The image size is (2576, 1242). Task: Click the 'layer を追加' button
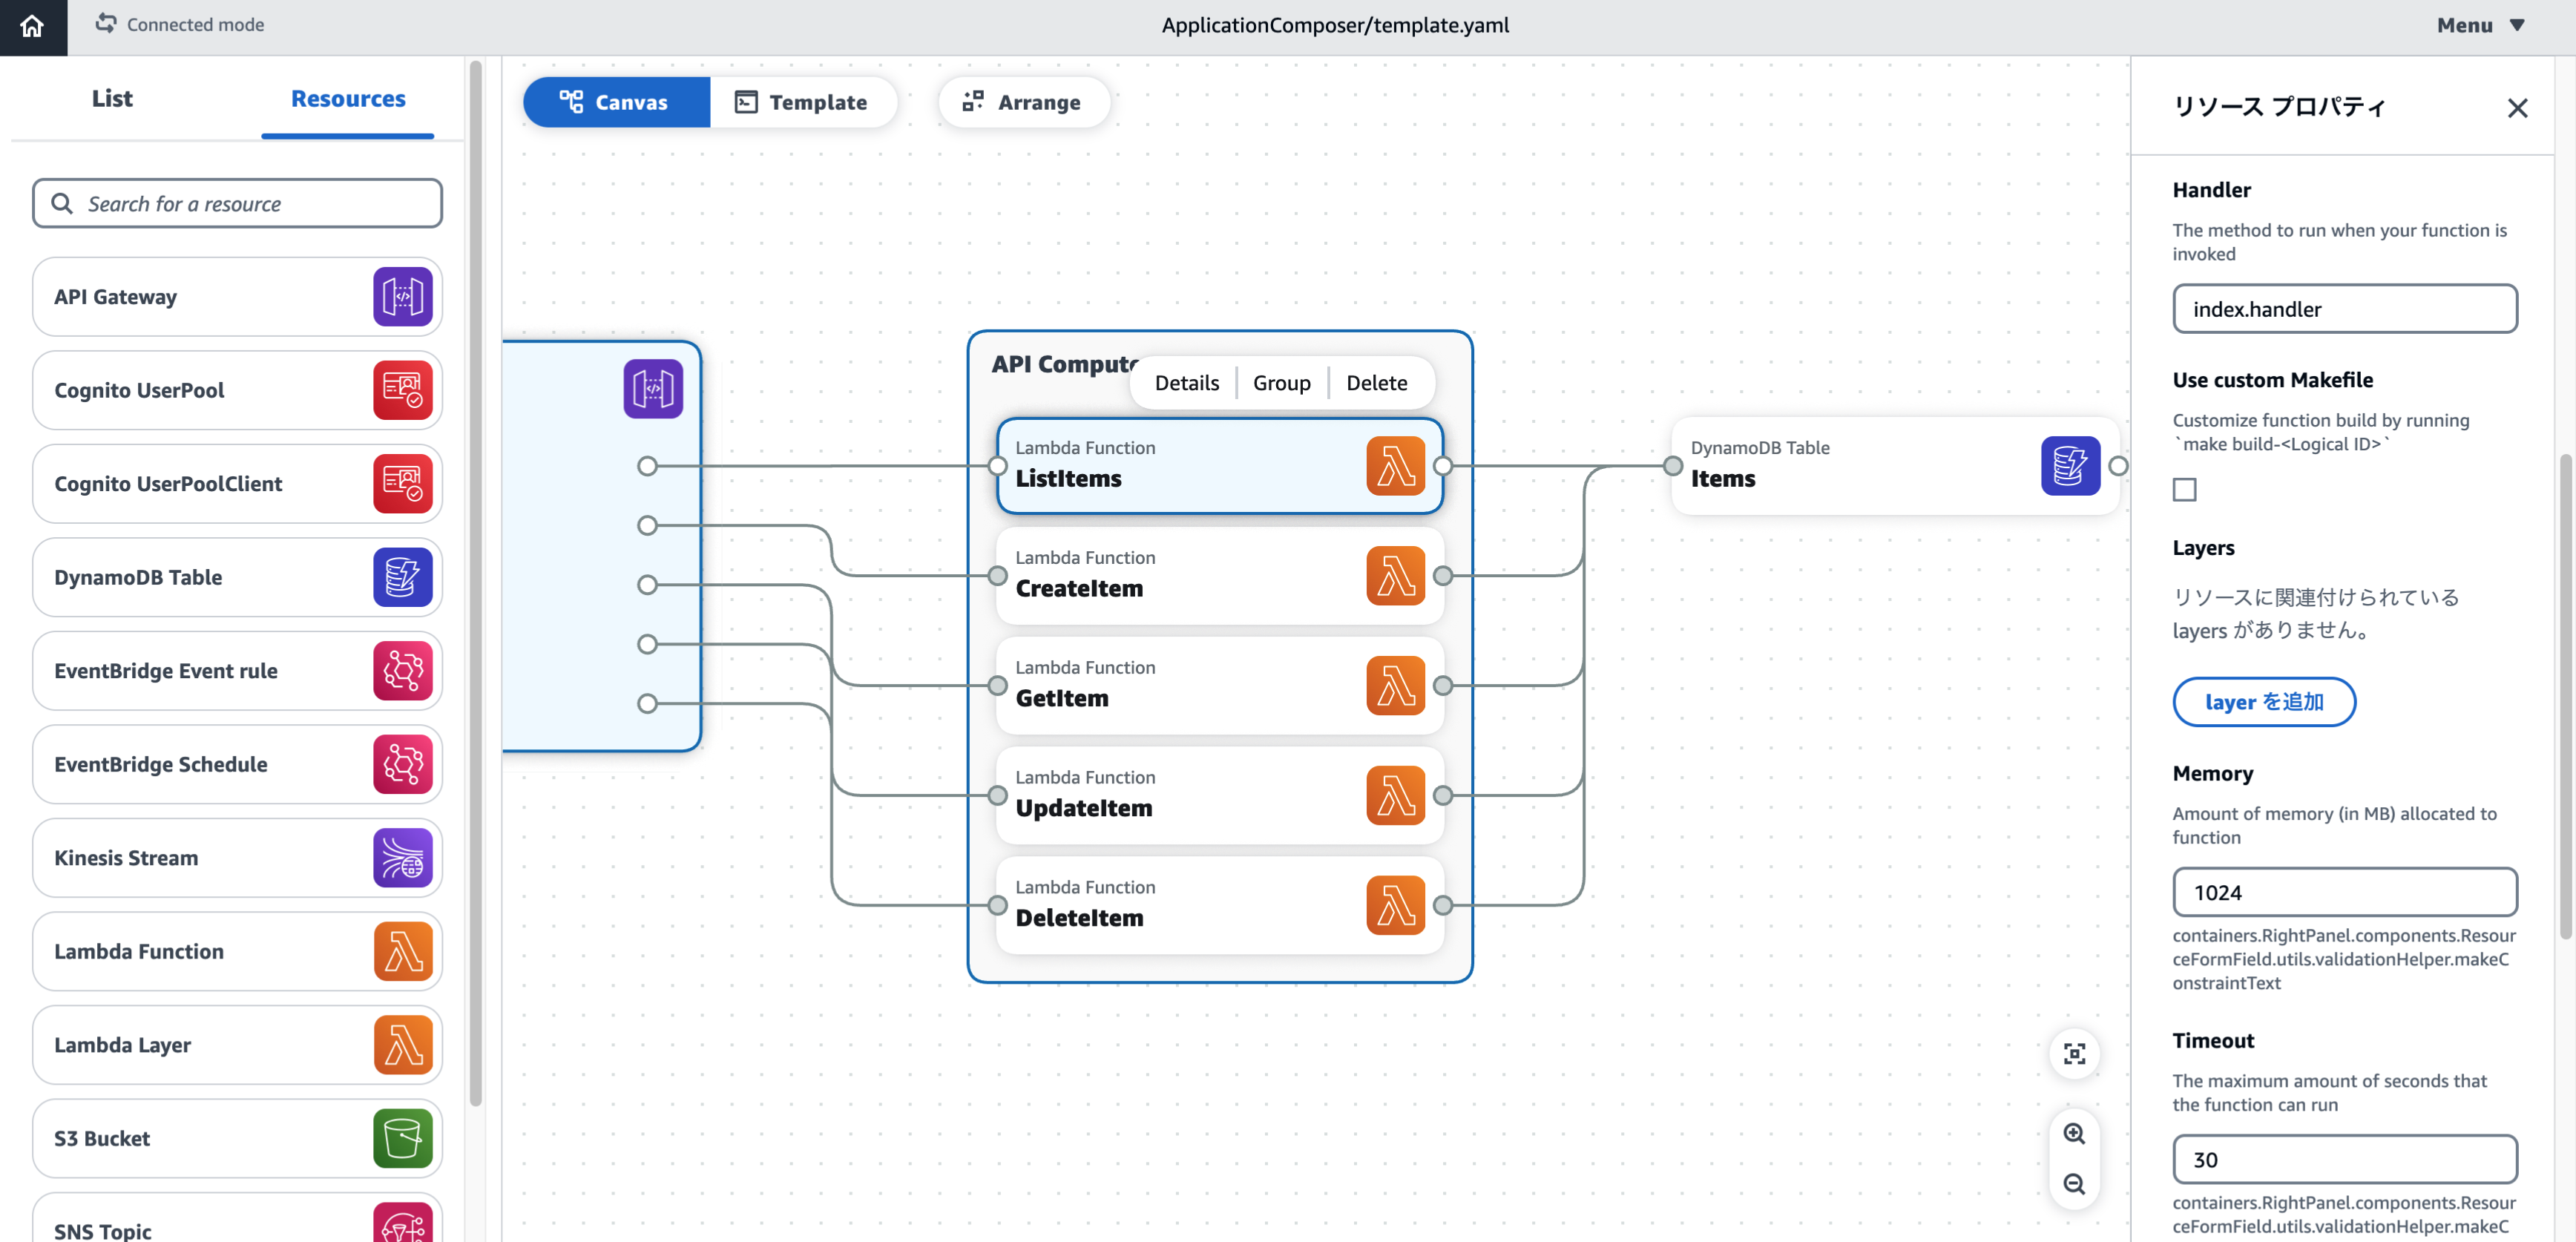coord(2263,702)
